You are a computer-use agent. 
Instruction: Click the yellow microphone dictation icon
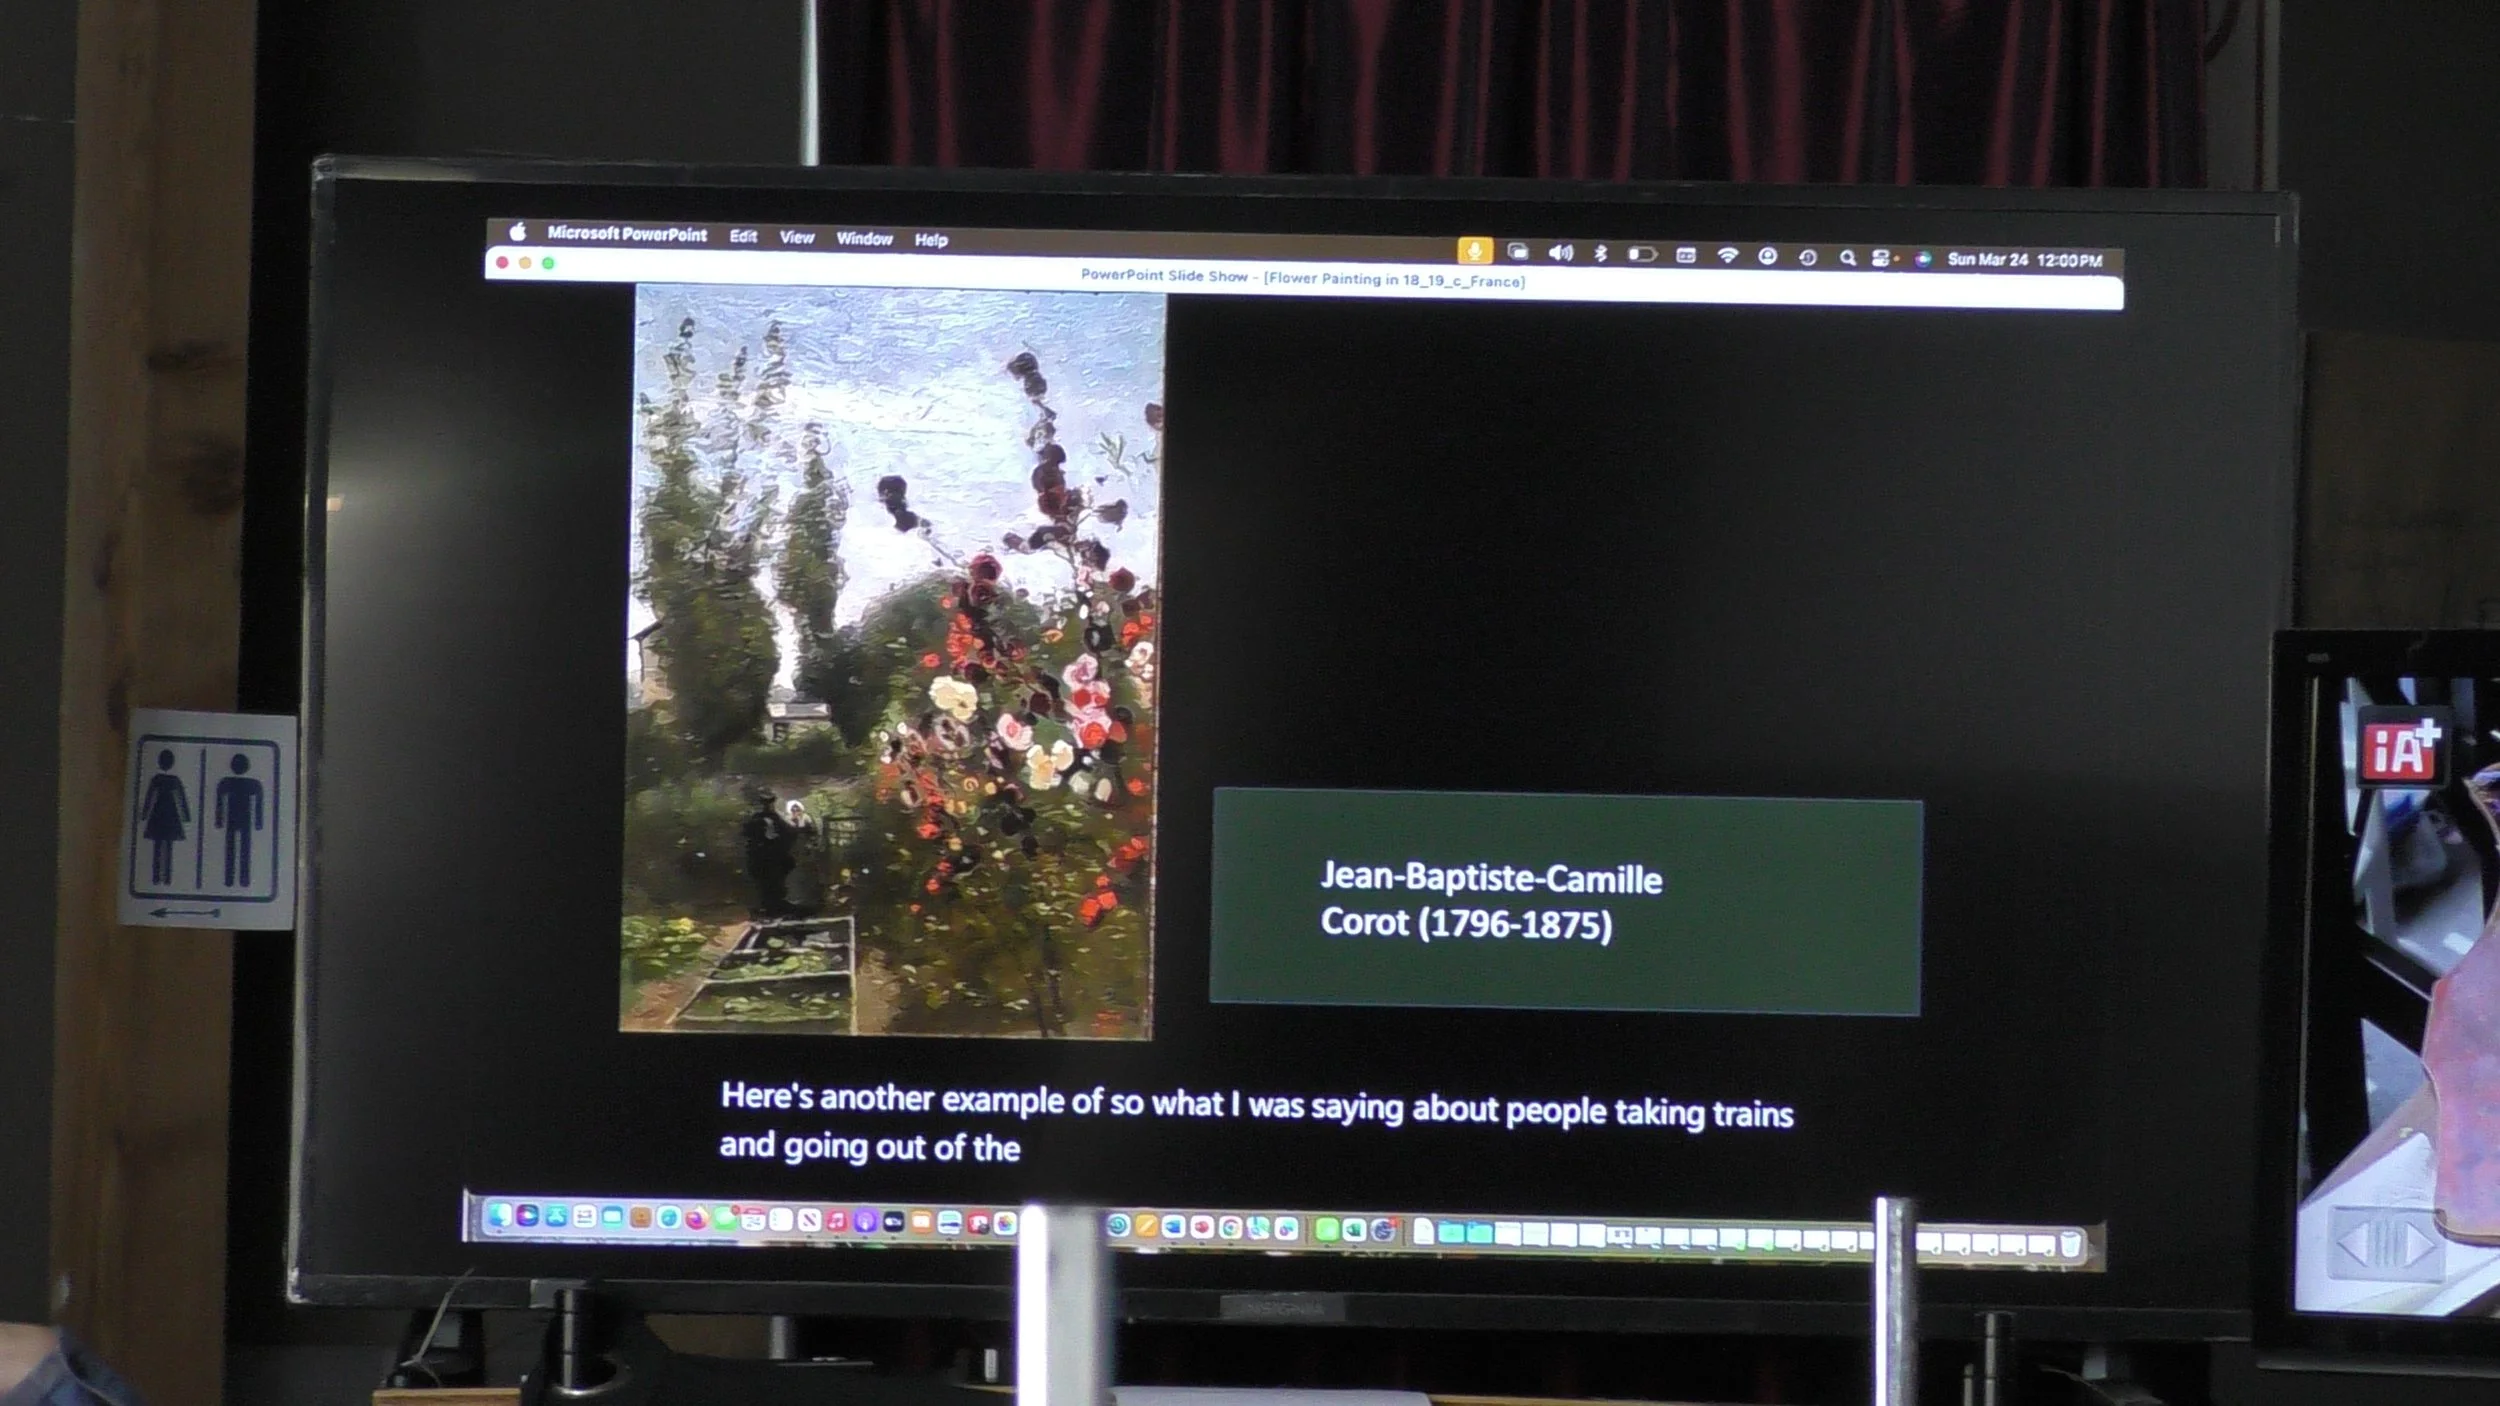pyautogui.click(x=1474, y=250)
